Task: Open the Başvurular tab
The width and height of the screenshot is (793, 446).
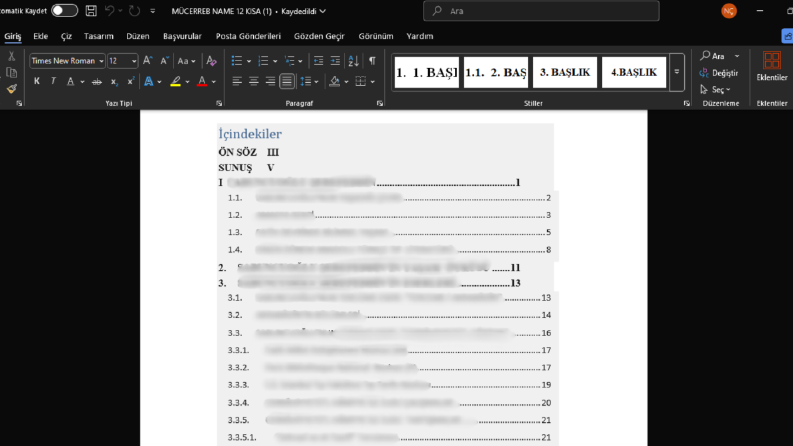Action: point(182,36)
